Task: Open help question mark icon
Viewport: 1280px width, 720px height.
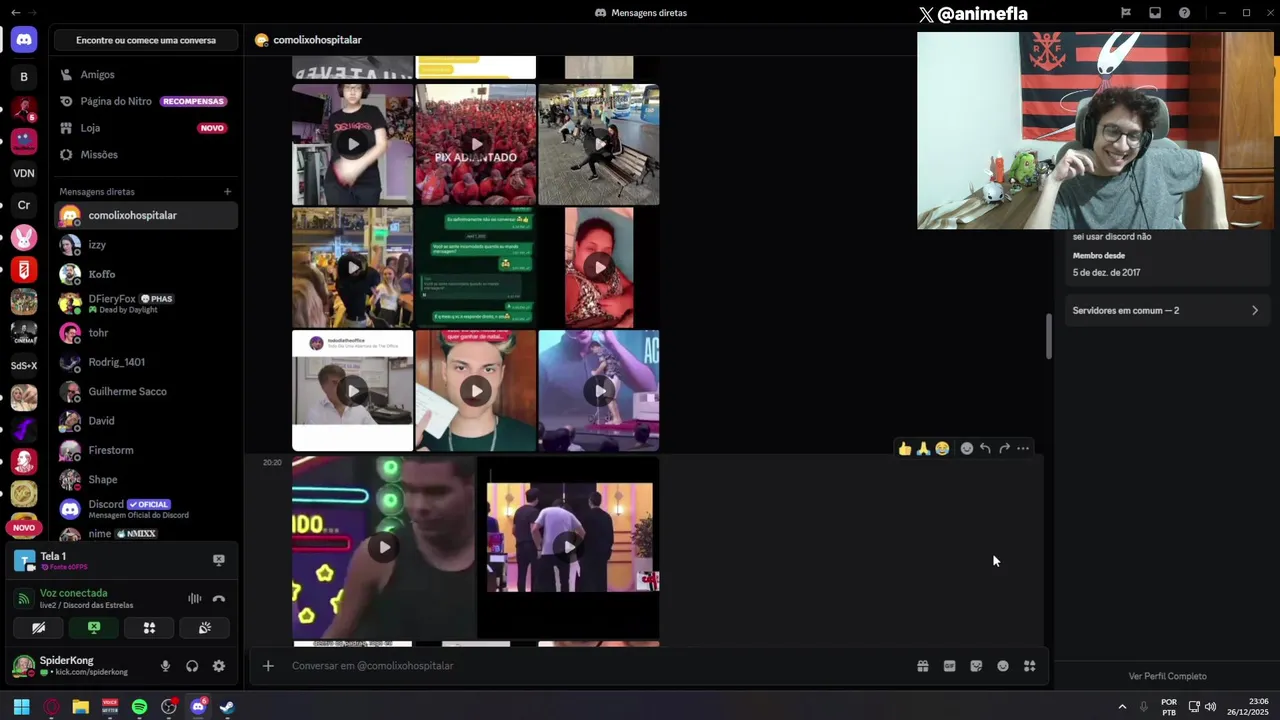Action: click(x=1184, y=13)
